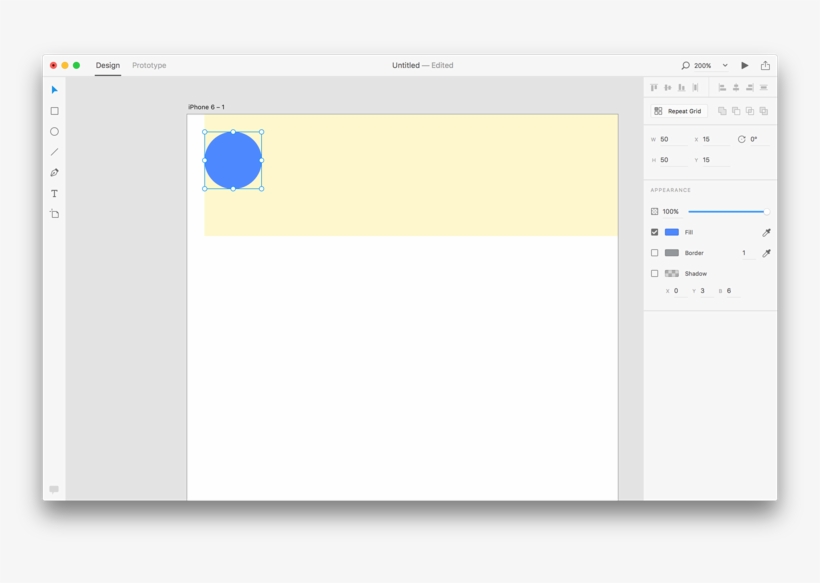The width and height of the screenshot is (820, 583).
Task: Select the Pen tool
Action: 54,172
